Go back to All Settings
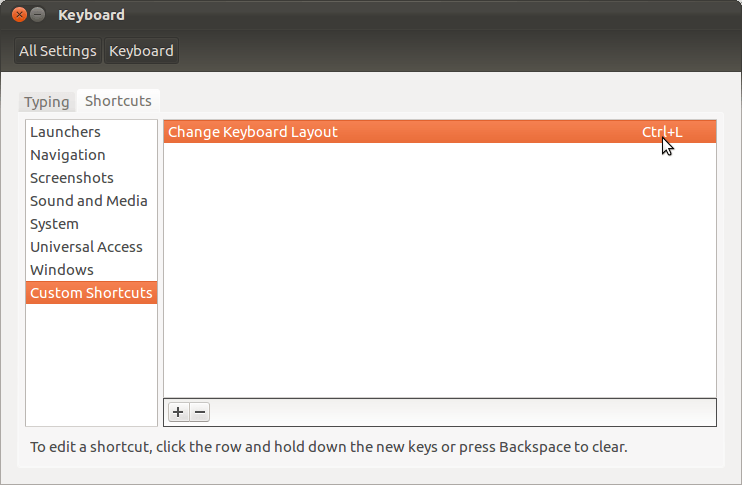Viewport: 742px width, 485px height. coord(58,51)
